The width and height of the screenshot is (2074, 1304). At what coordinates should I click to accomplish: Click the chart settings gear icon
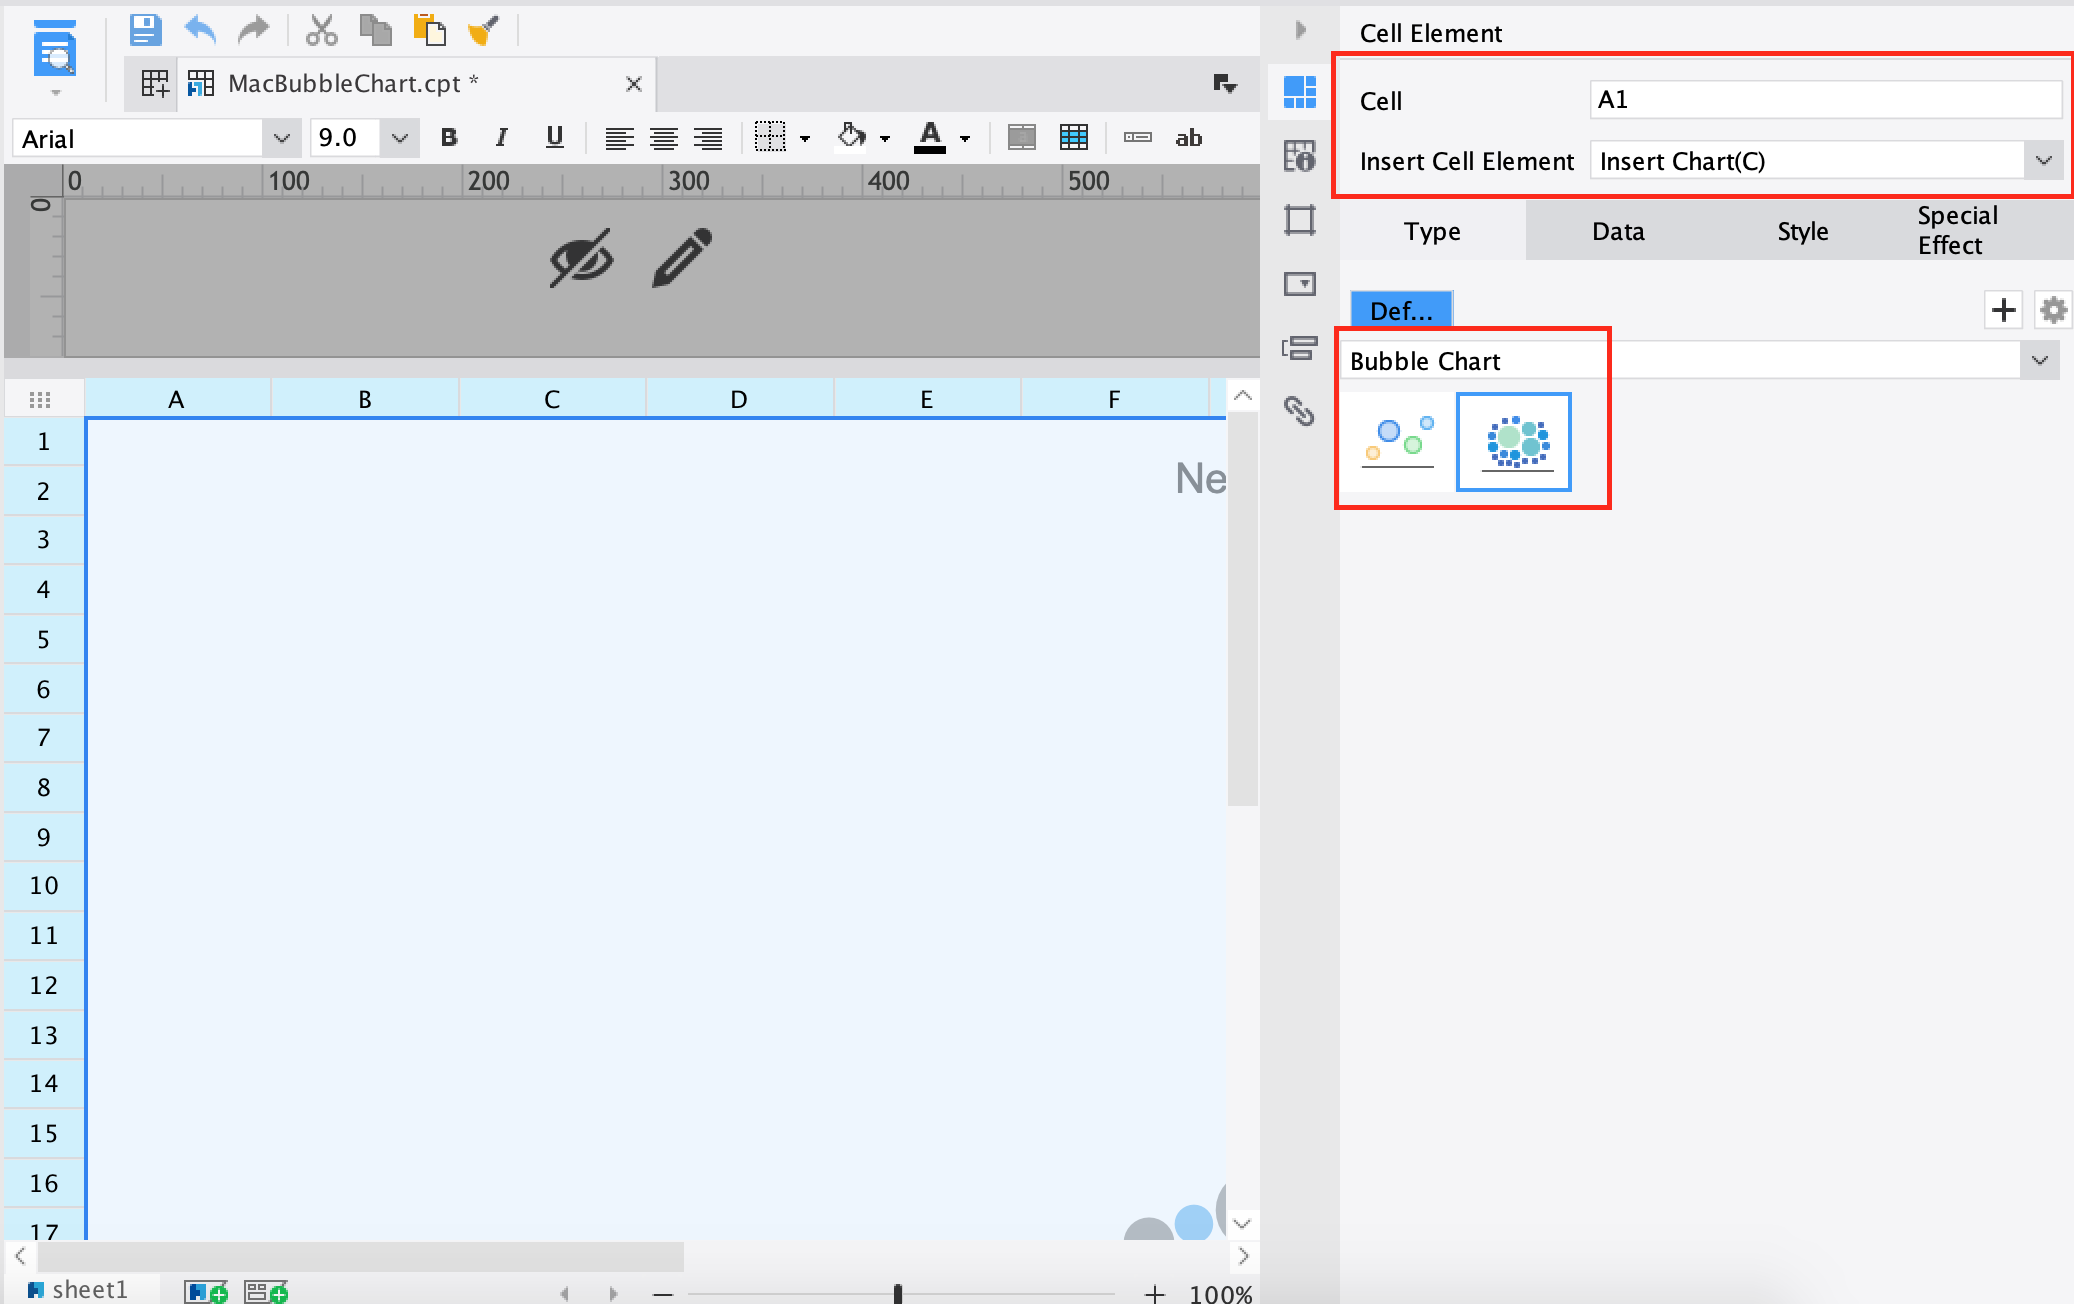[x=2053, y=310]
